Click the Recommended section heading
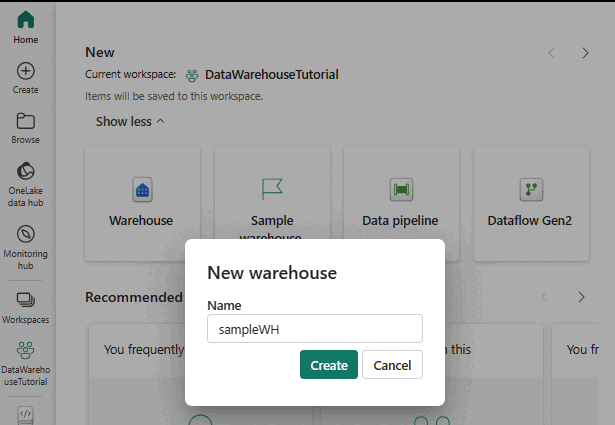Screen dimensions: 615x425 134,297
